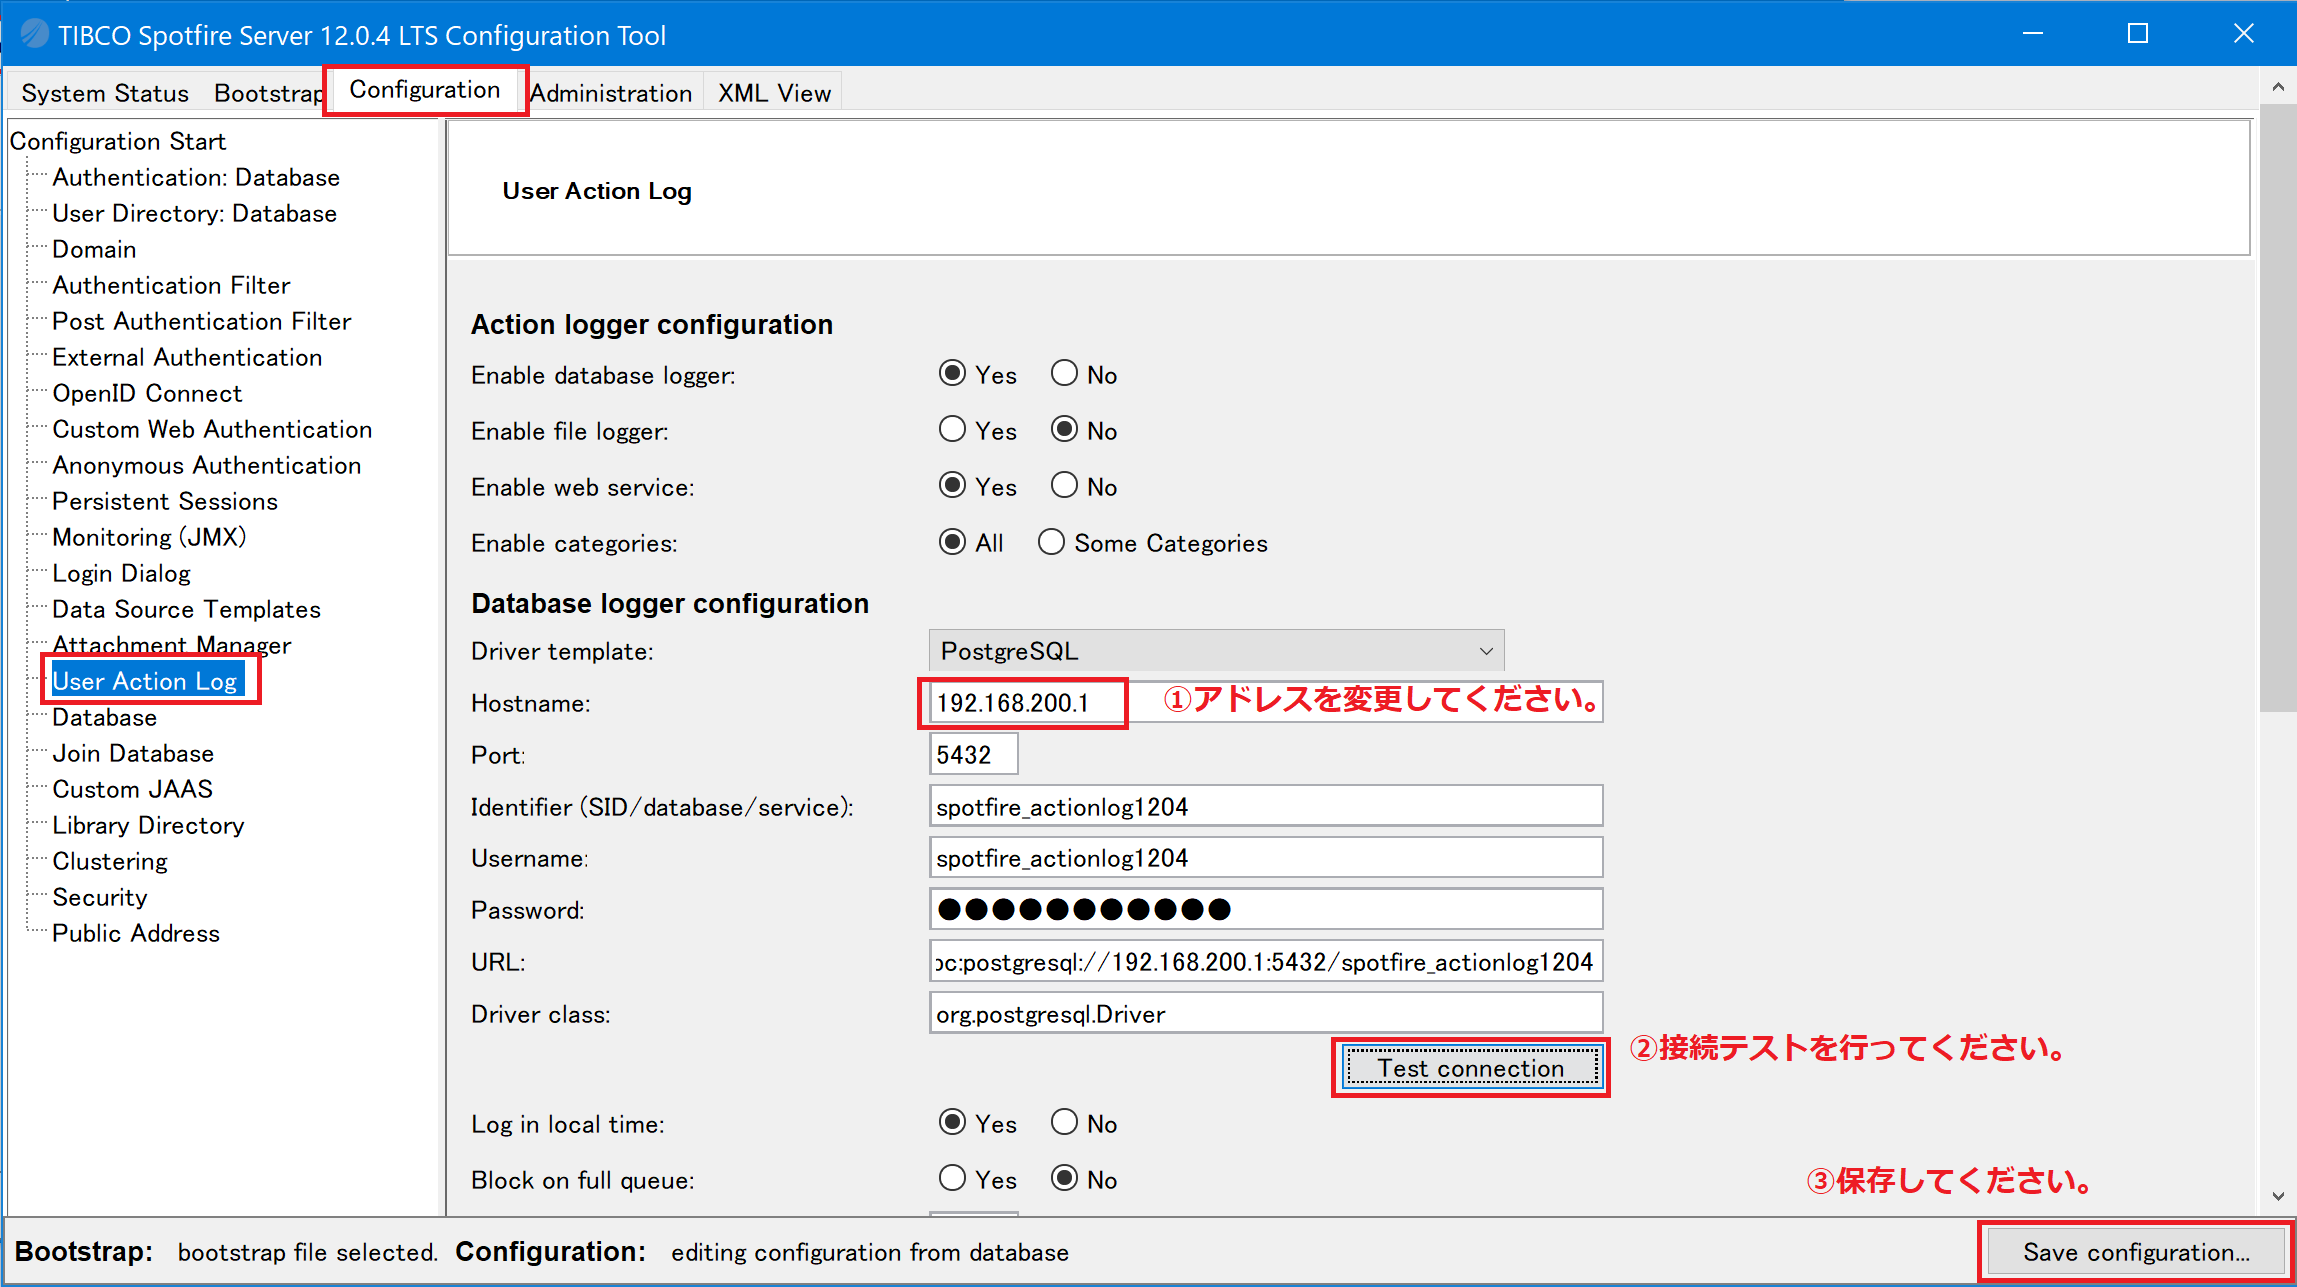Click the Password input field
Screen dimensions: 2297x1287
click(x=1266, y=909)
